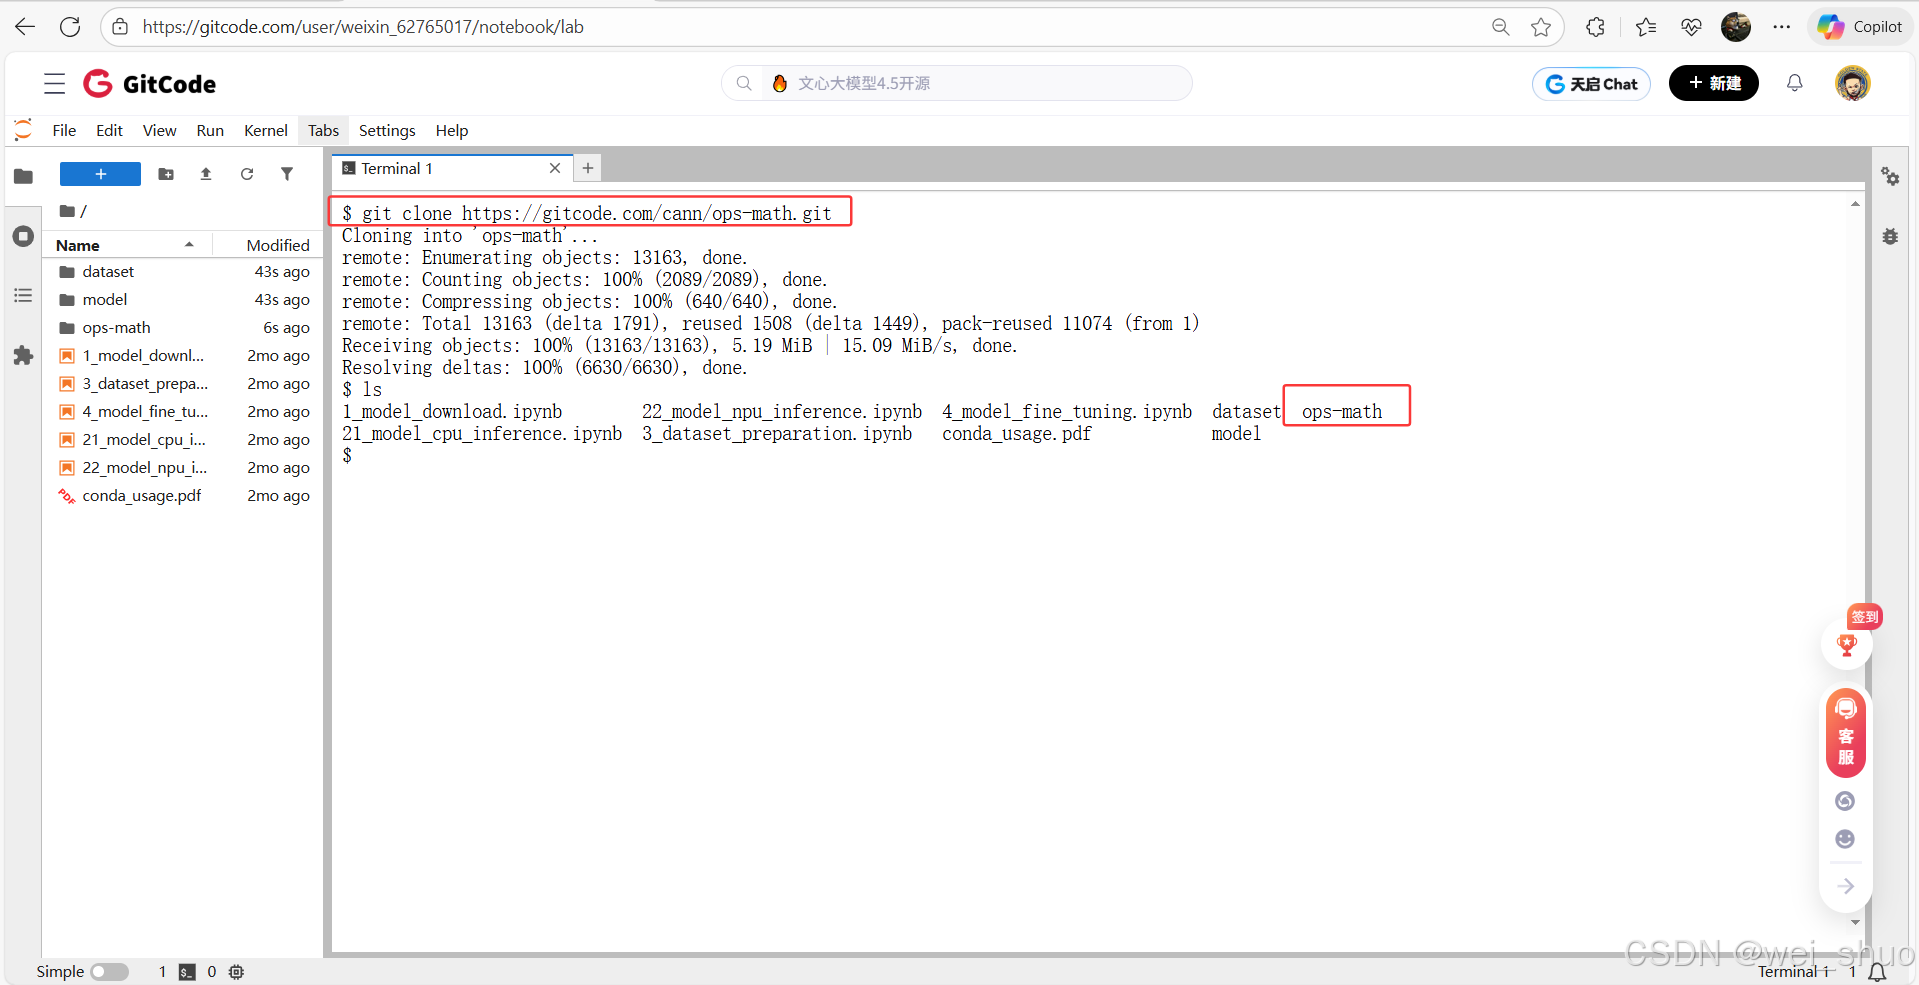
Task: Open the File menu
Action: 64,130
